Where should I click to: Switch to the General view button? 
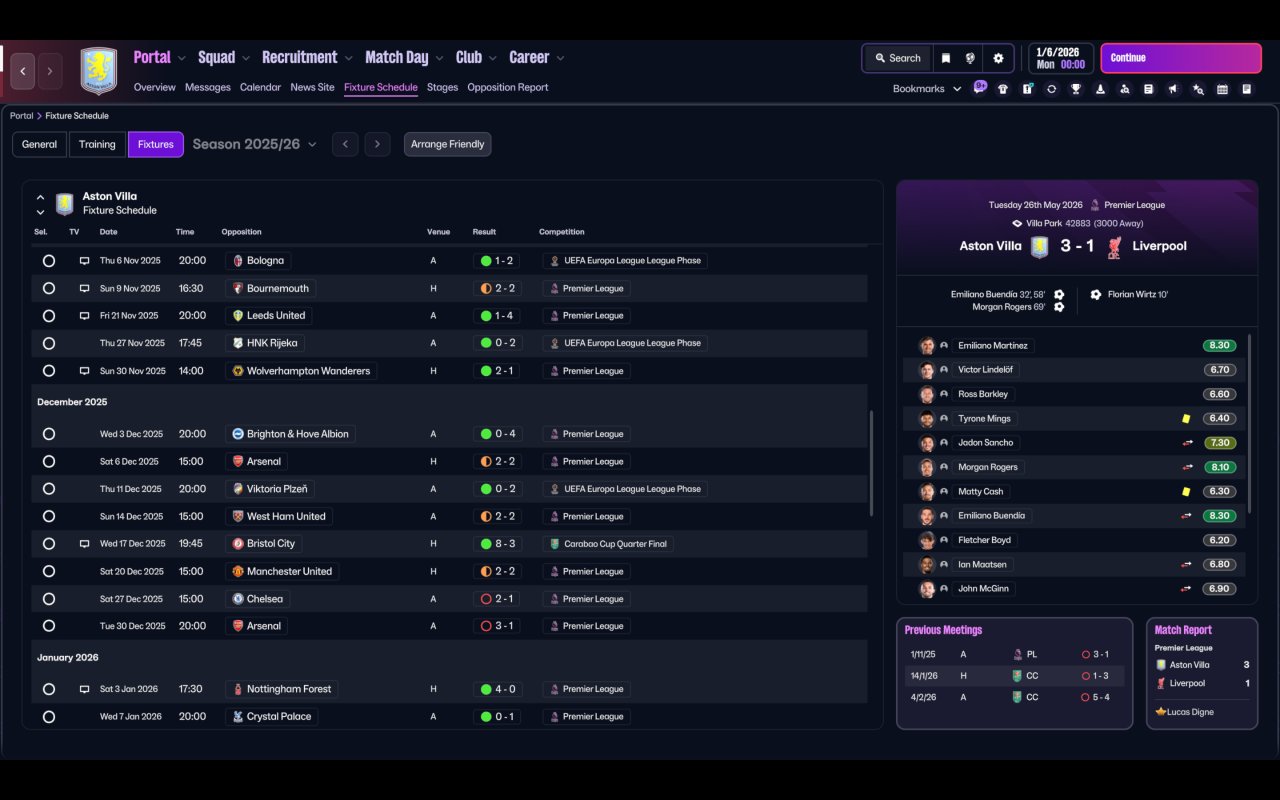39,144
